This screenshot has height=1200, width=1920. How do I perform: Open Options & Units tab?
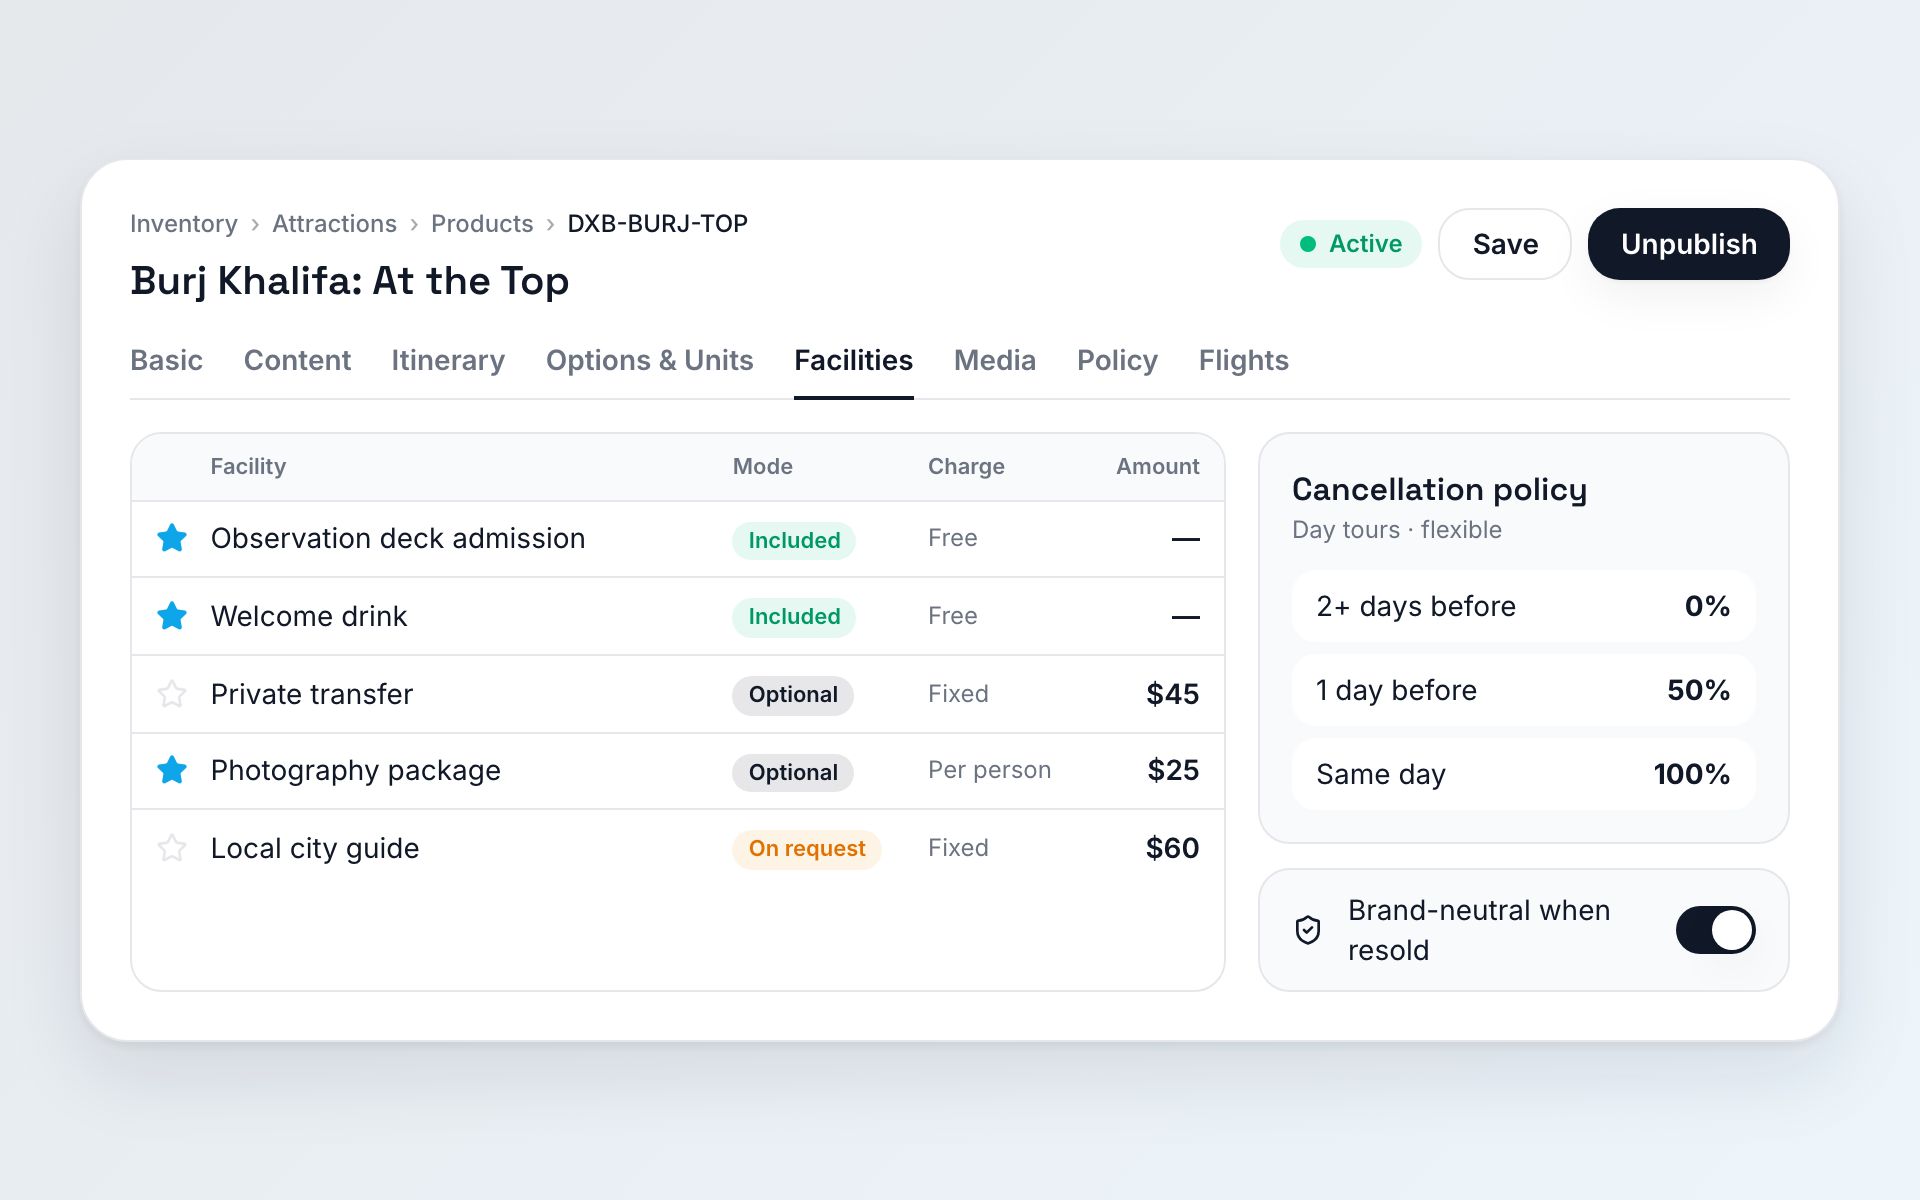649,360
